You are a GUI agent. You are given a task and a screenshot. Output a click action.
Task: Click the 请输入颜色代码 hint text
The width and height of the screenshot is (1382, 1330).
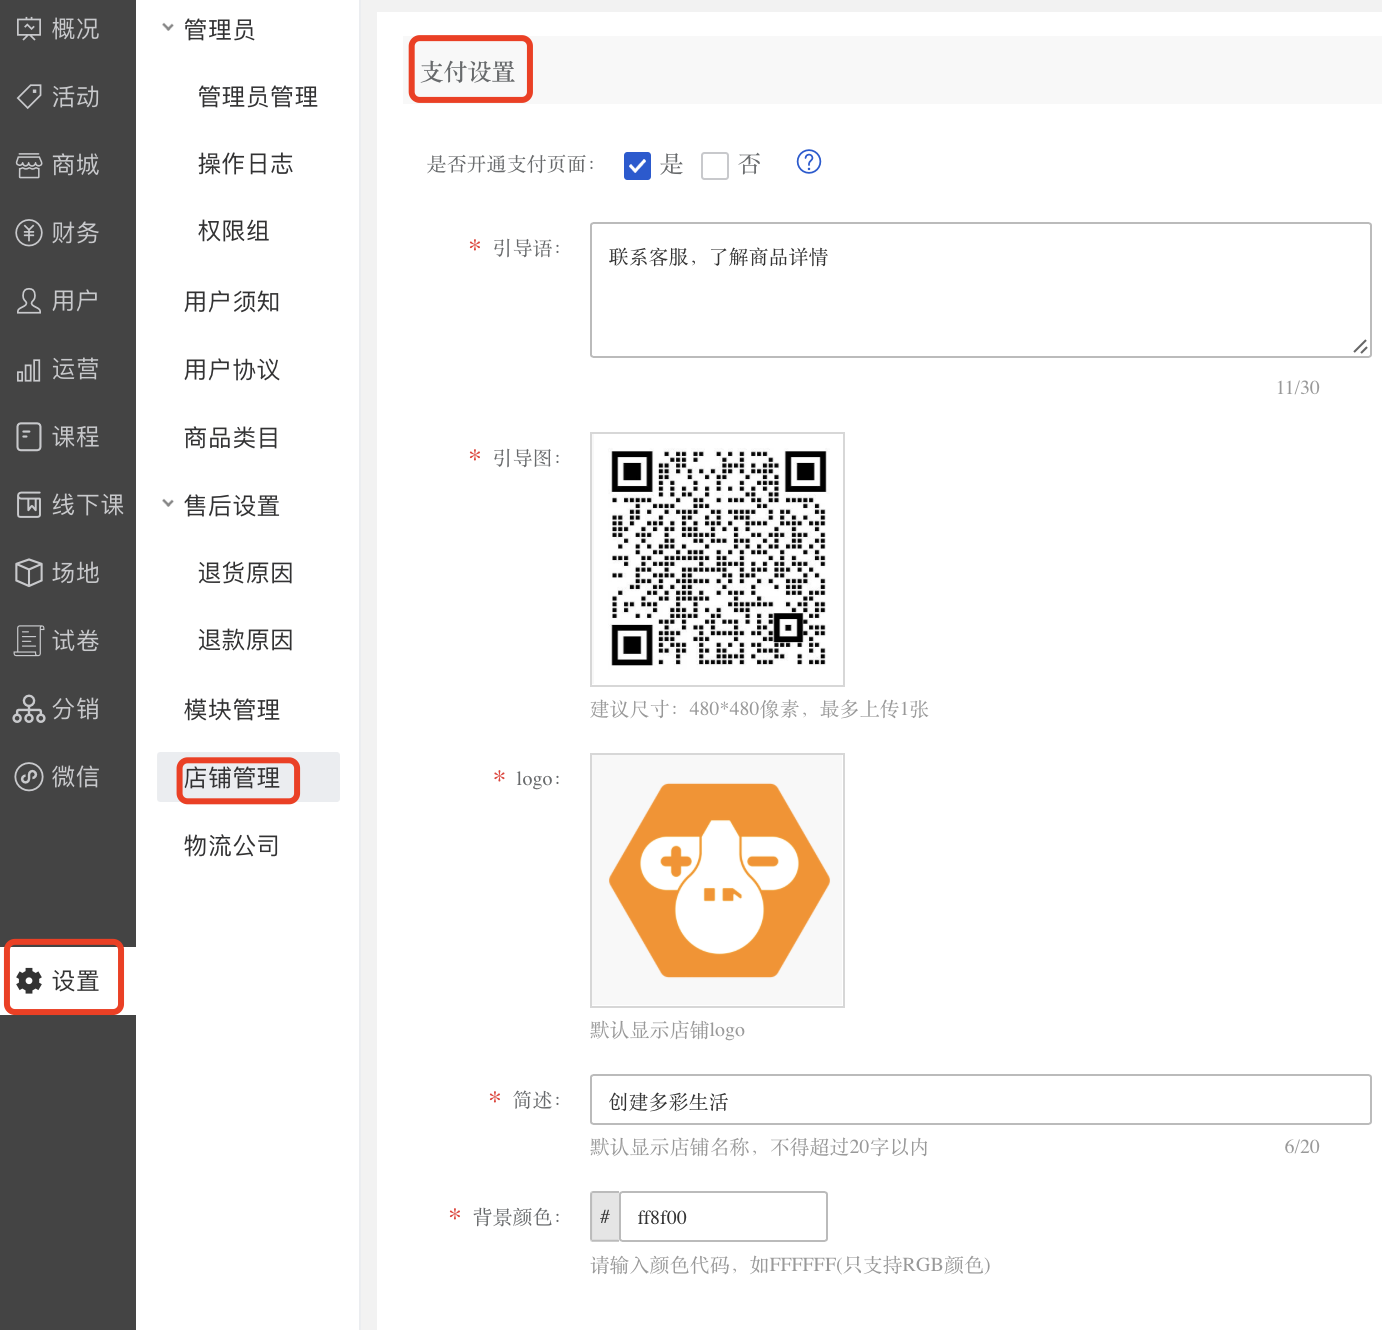(x=790, y=1265)
